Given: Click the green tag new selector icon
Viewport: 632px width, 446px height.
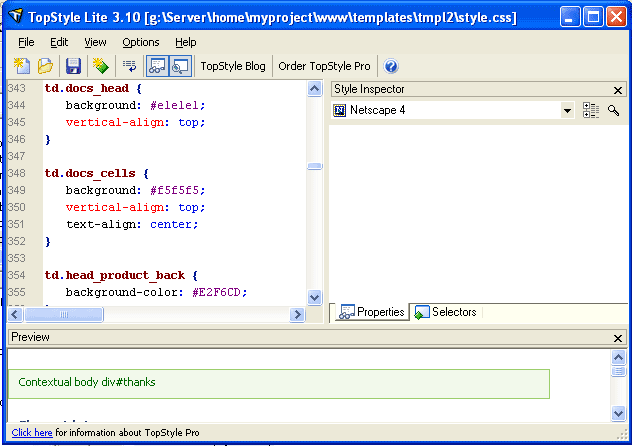Looking at the screenshot, I should pyautogui.click(x=101, y=66).
